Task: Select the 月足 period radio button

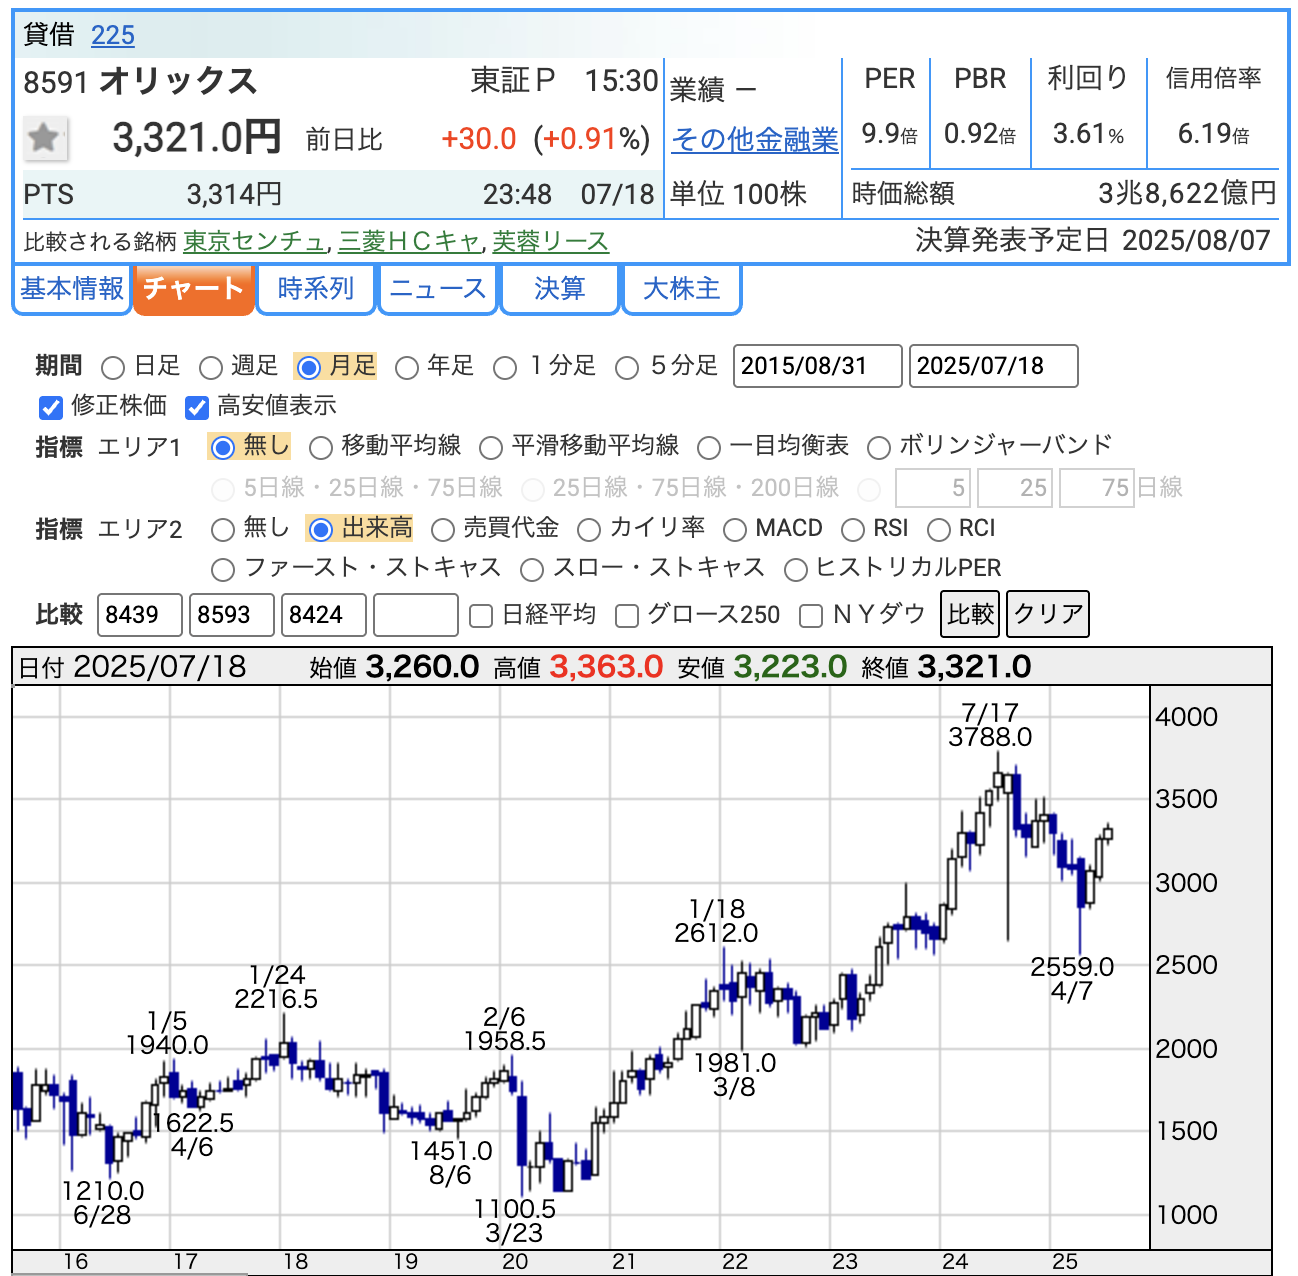Action: tap(309, 368)
